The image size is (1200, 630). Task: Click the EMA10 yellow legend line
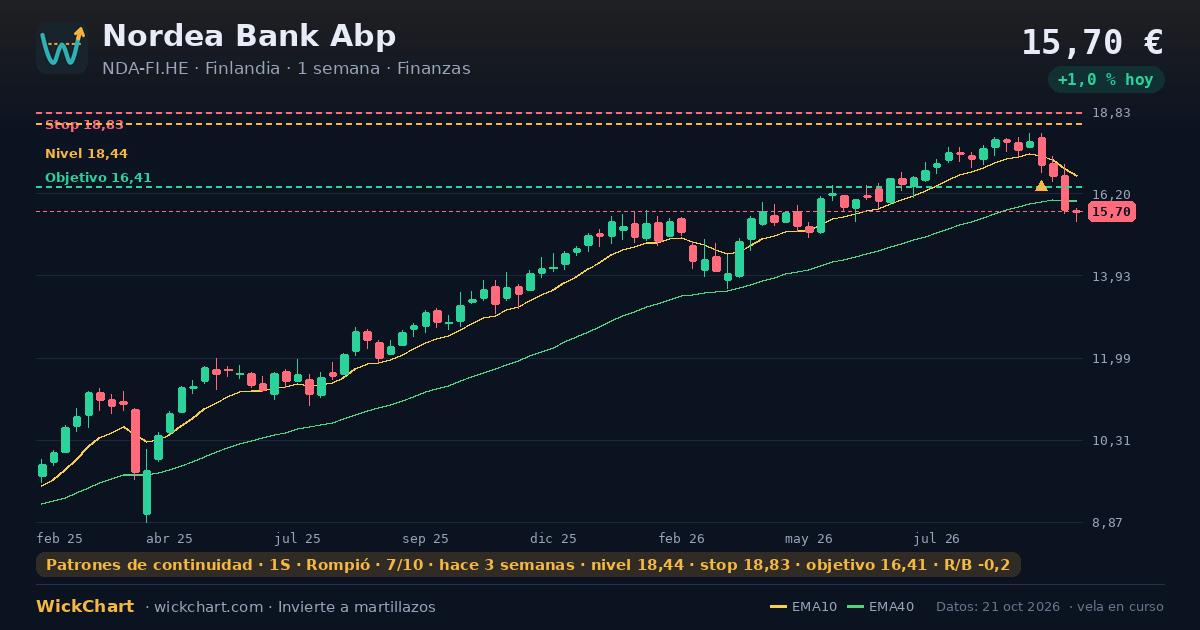tap(778, 607)
